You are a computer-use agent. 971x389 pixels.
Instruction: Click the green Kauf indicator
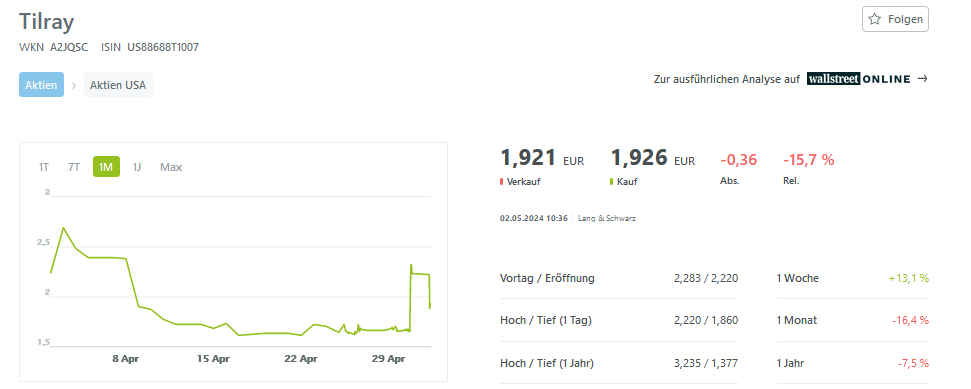[x=612, y=182]
